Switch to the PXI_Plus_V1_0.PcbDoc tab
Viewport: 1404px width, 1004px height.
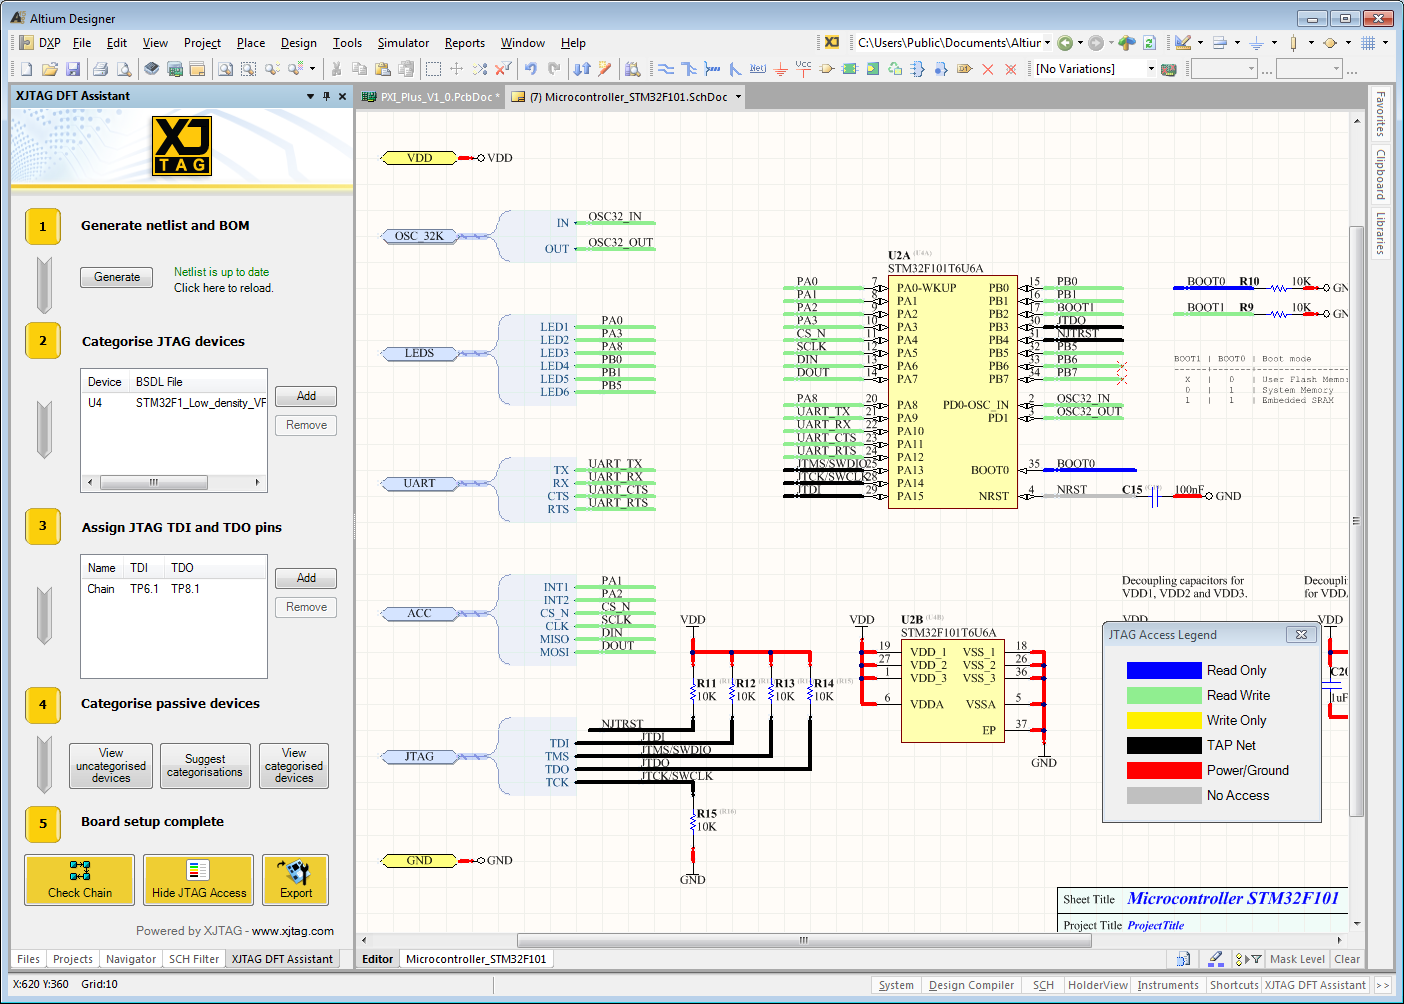[x=431, y=97]
